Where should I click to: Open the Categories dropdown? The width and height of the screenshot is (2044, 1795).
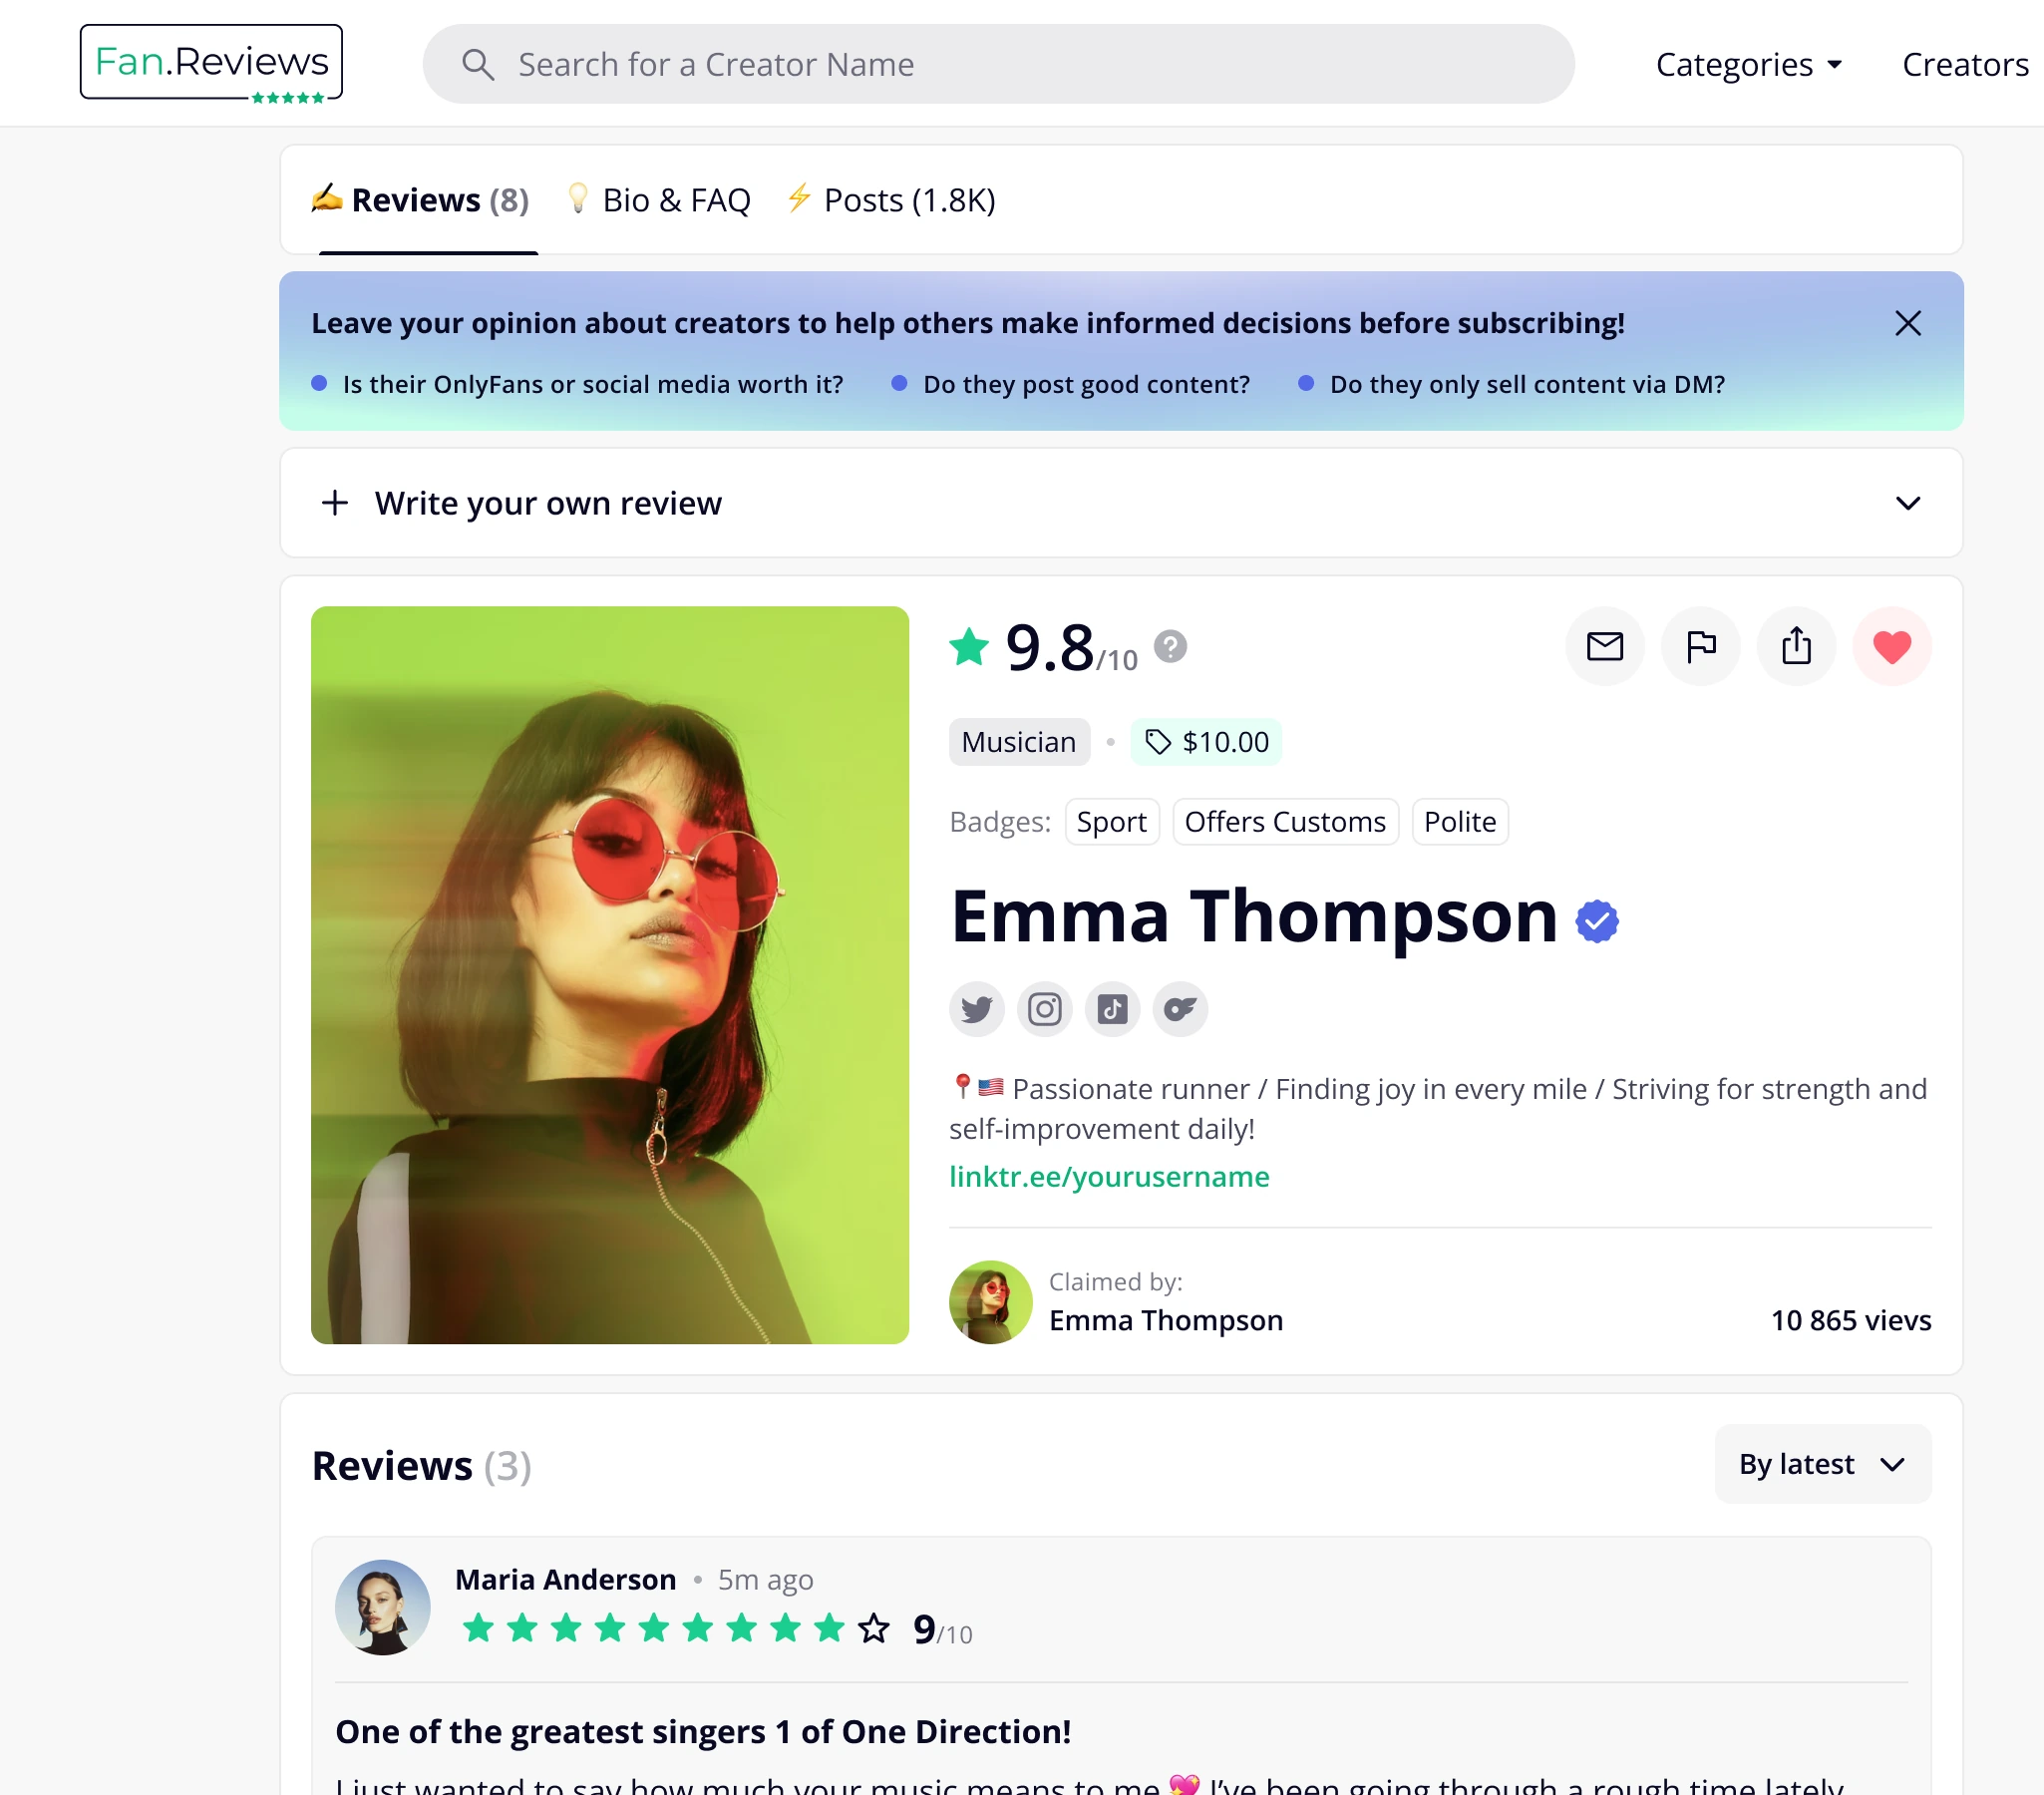pyautogui.click(x=1749, y=65)
